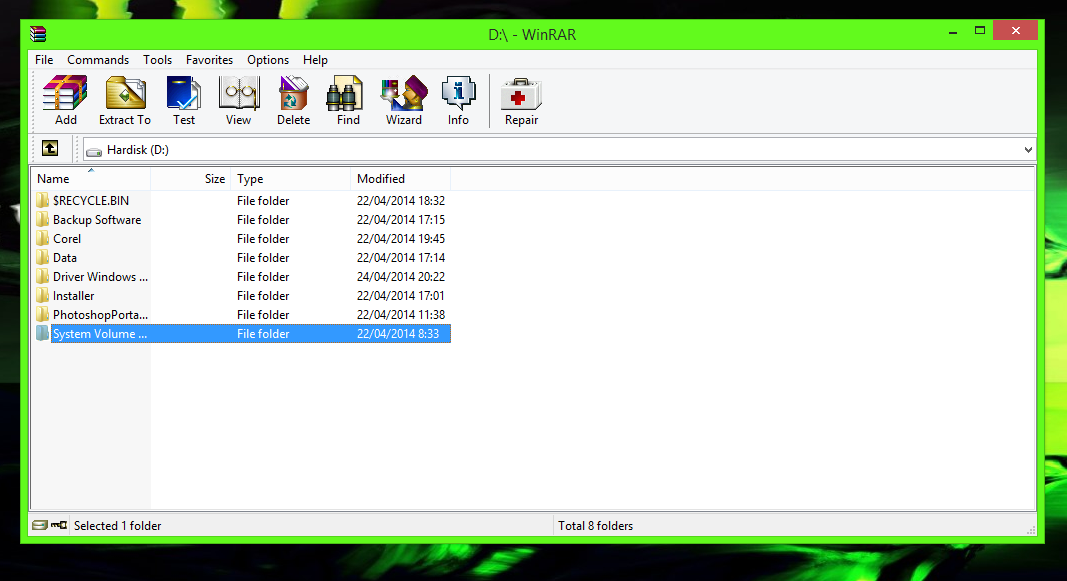Click the Test archive toolbar icon
1067x581 pixels.
pyautogui.click(x=184, y=94)
